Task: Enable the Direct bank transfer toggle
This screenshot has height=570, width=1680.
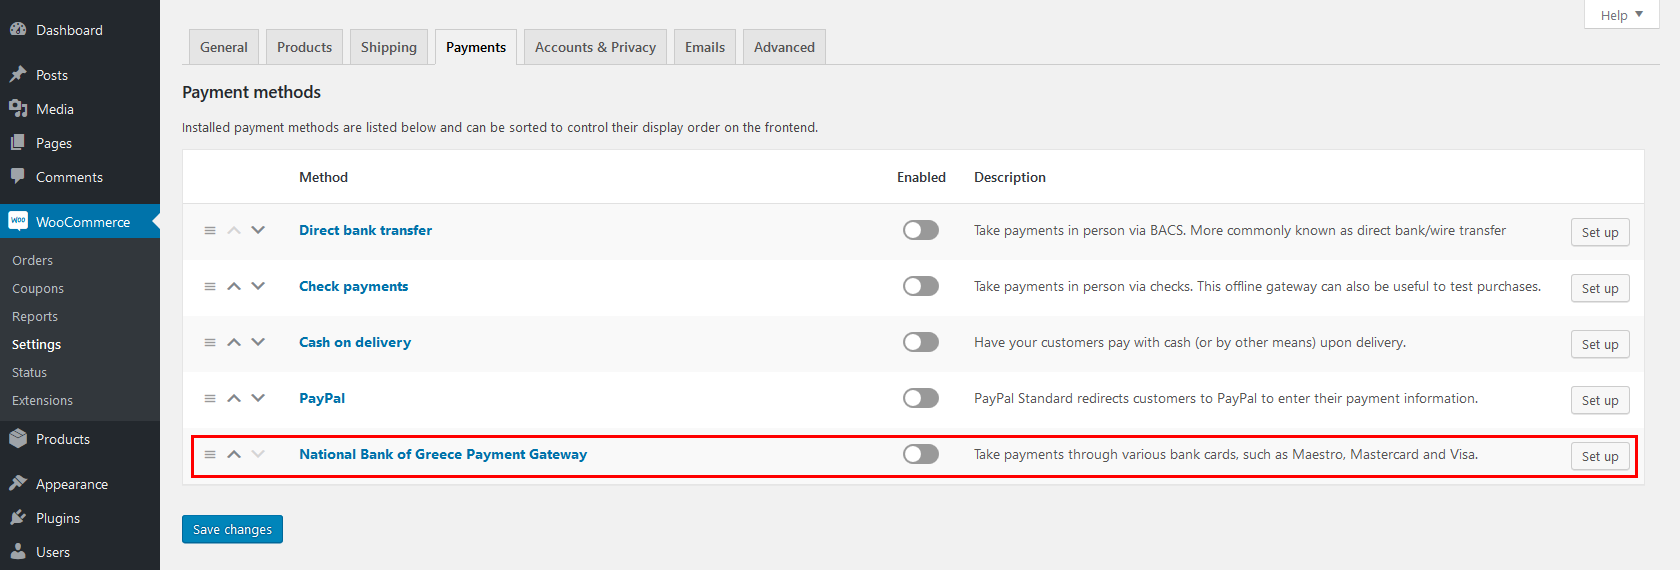Action: click(x=920, y=230)
